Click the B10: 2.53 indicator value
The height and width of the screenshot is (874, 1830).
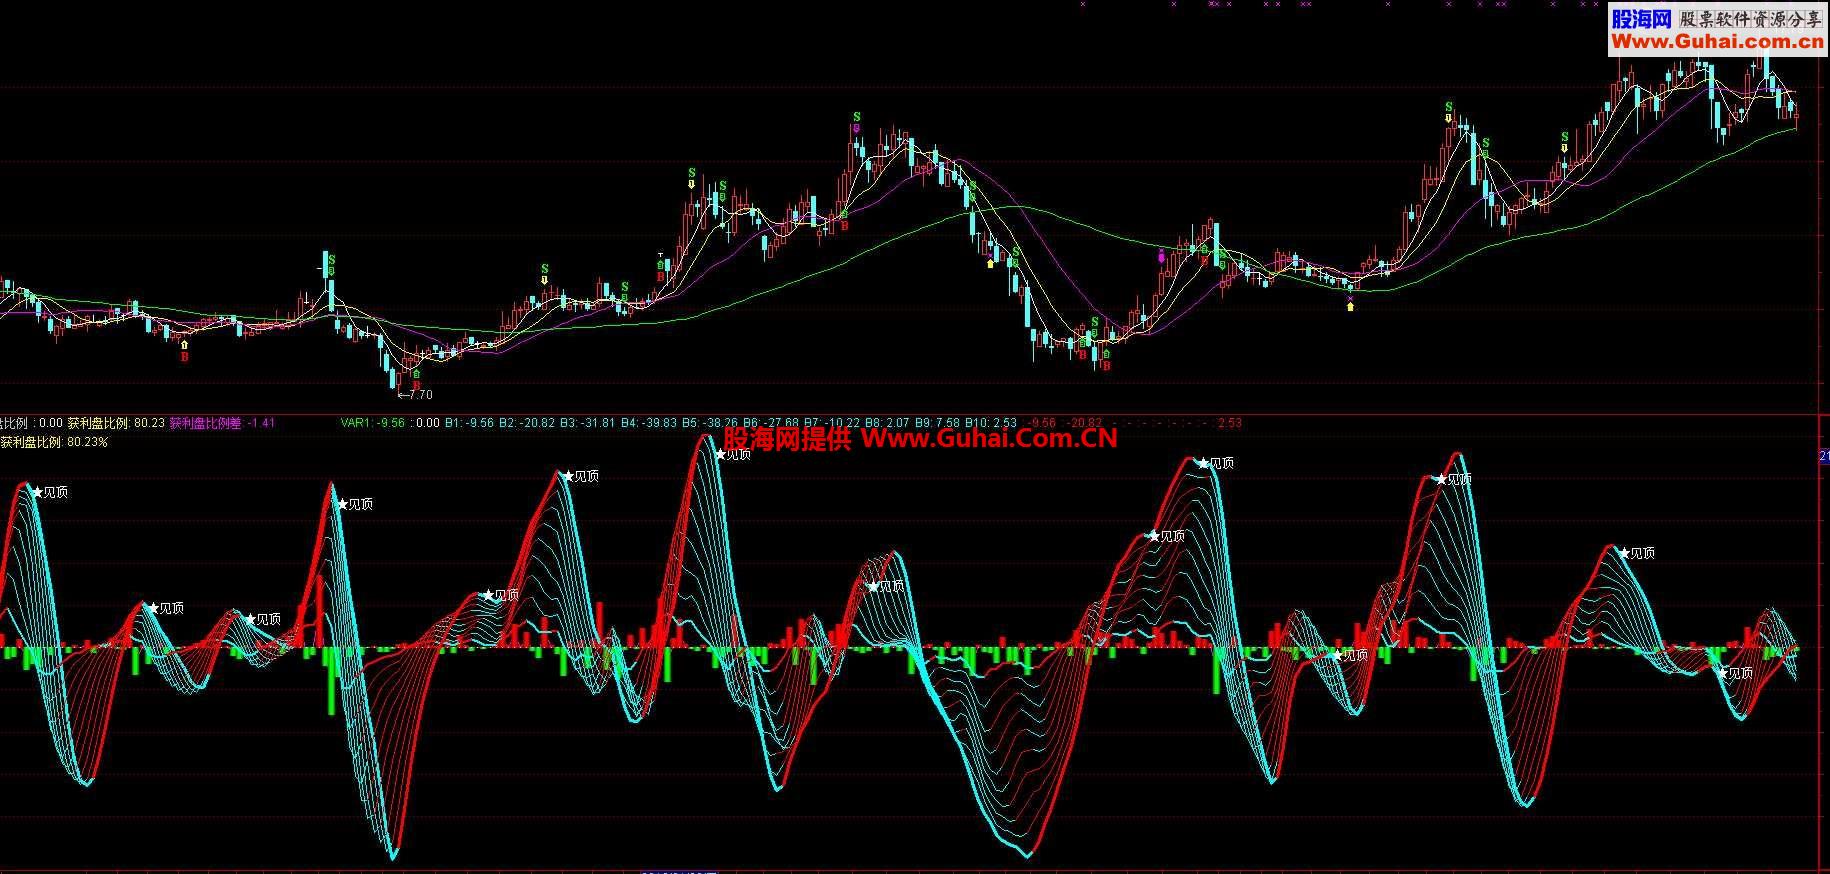[990, 423]
